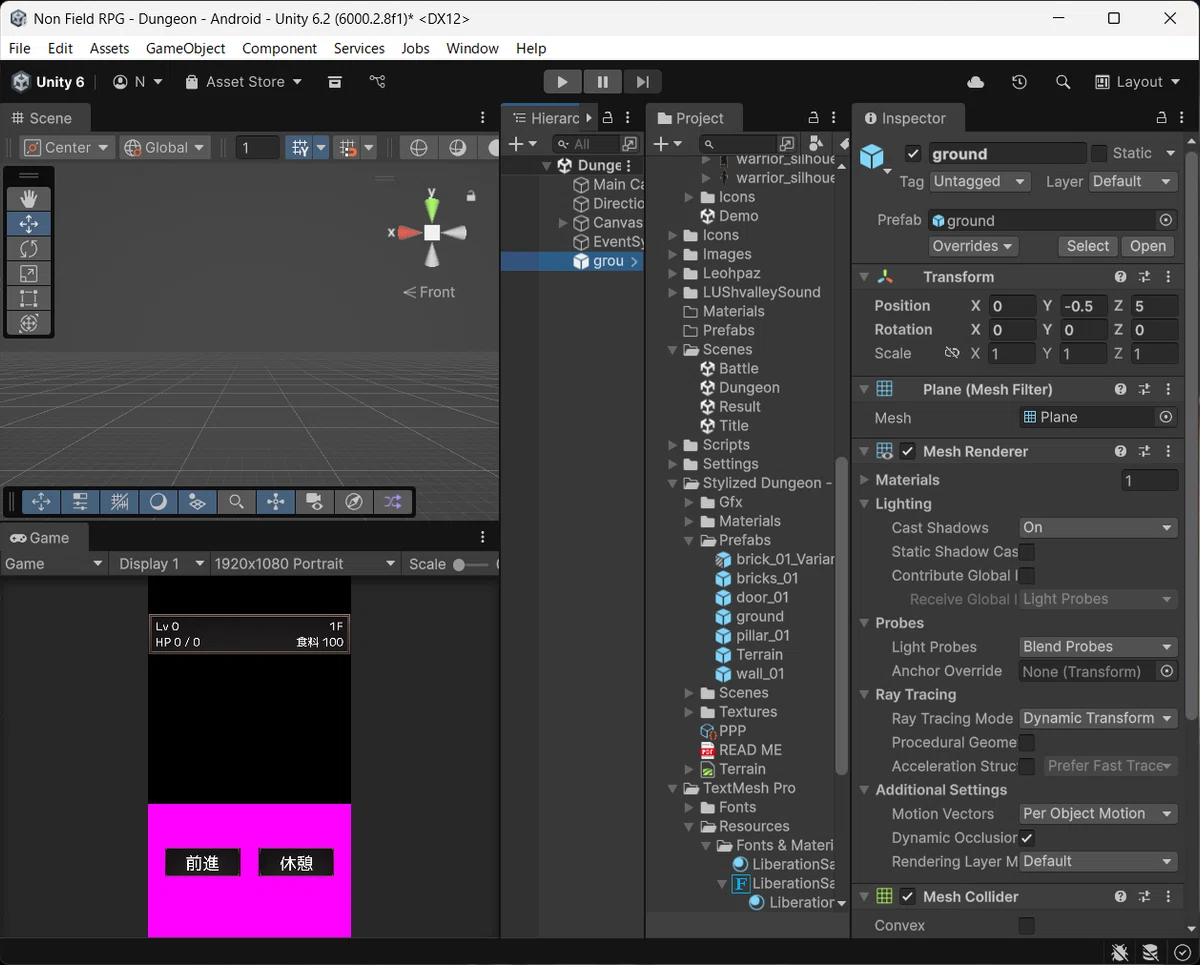Click the camera overlay icon in Scene
Viewport: 1200px width, 965px height.
click(x=314, y=502)
